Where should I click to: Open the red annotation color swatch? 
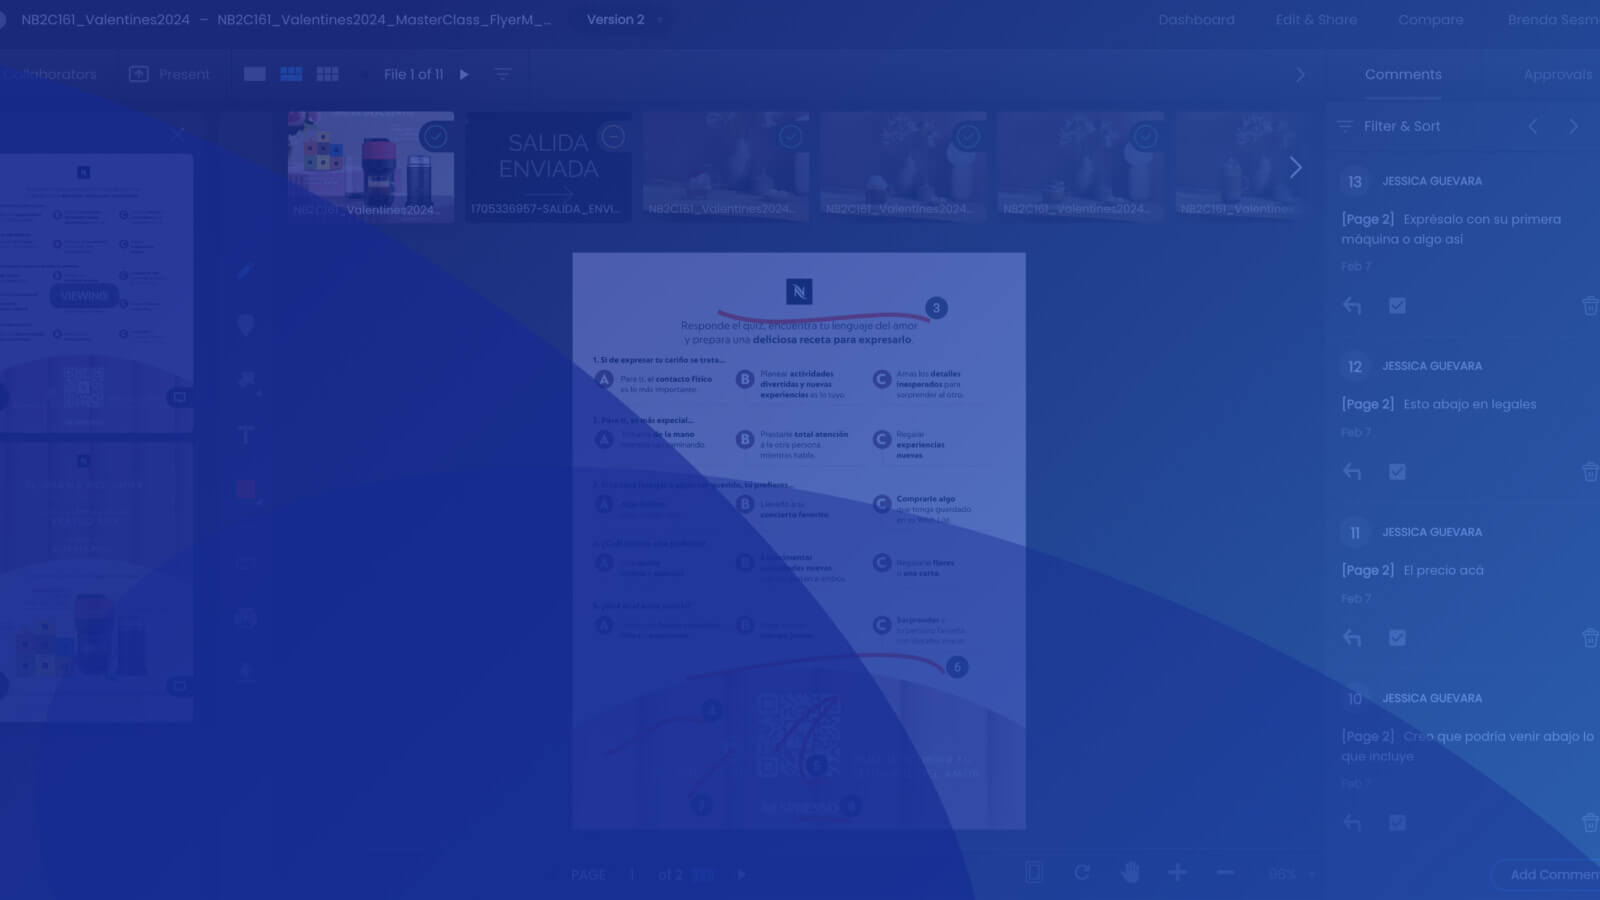[246, 489]
